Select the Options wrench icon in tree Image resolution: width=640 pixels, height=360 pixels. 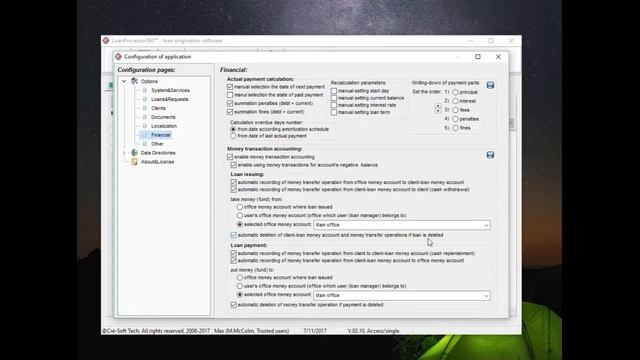[x=134, y=81]
